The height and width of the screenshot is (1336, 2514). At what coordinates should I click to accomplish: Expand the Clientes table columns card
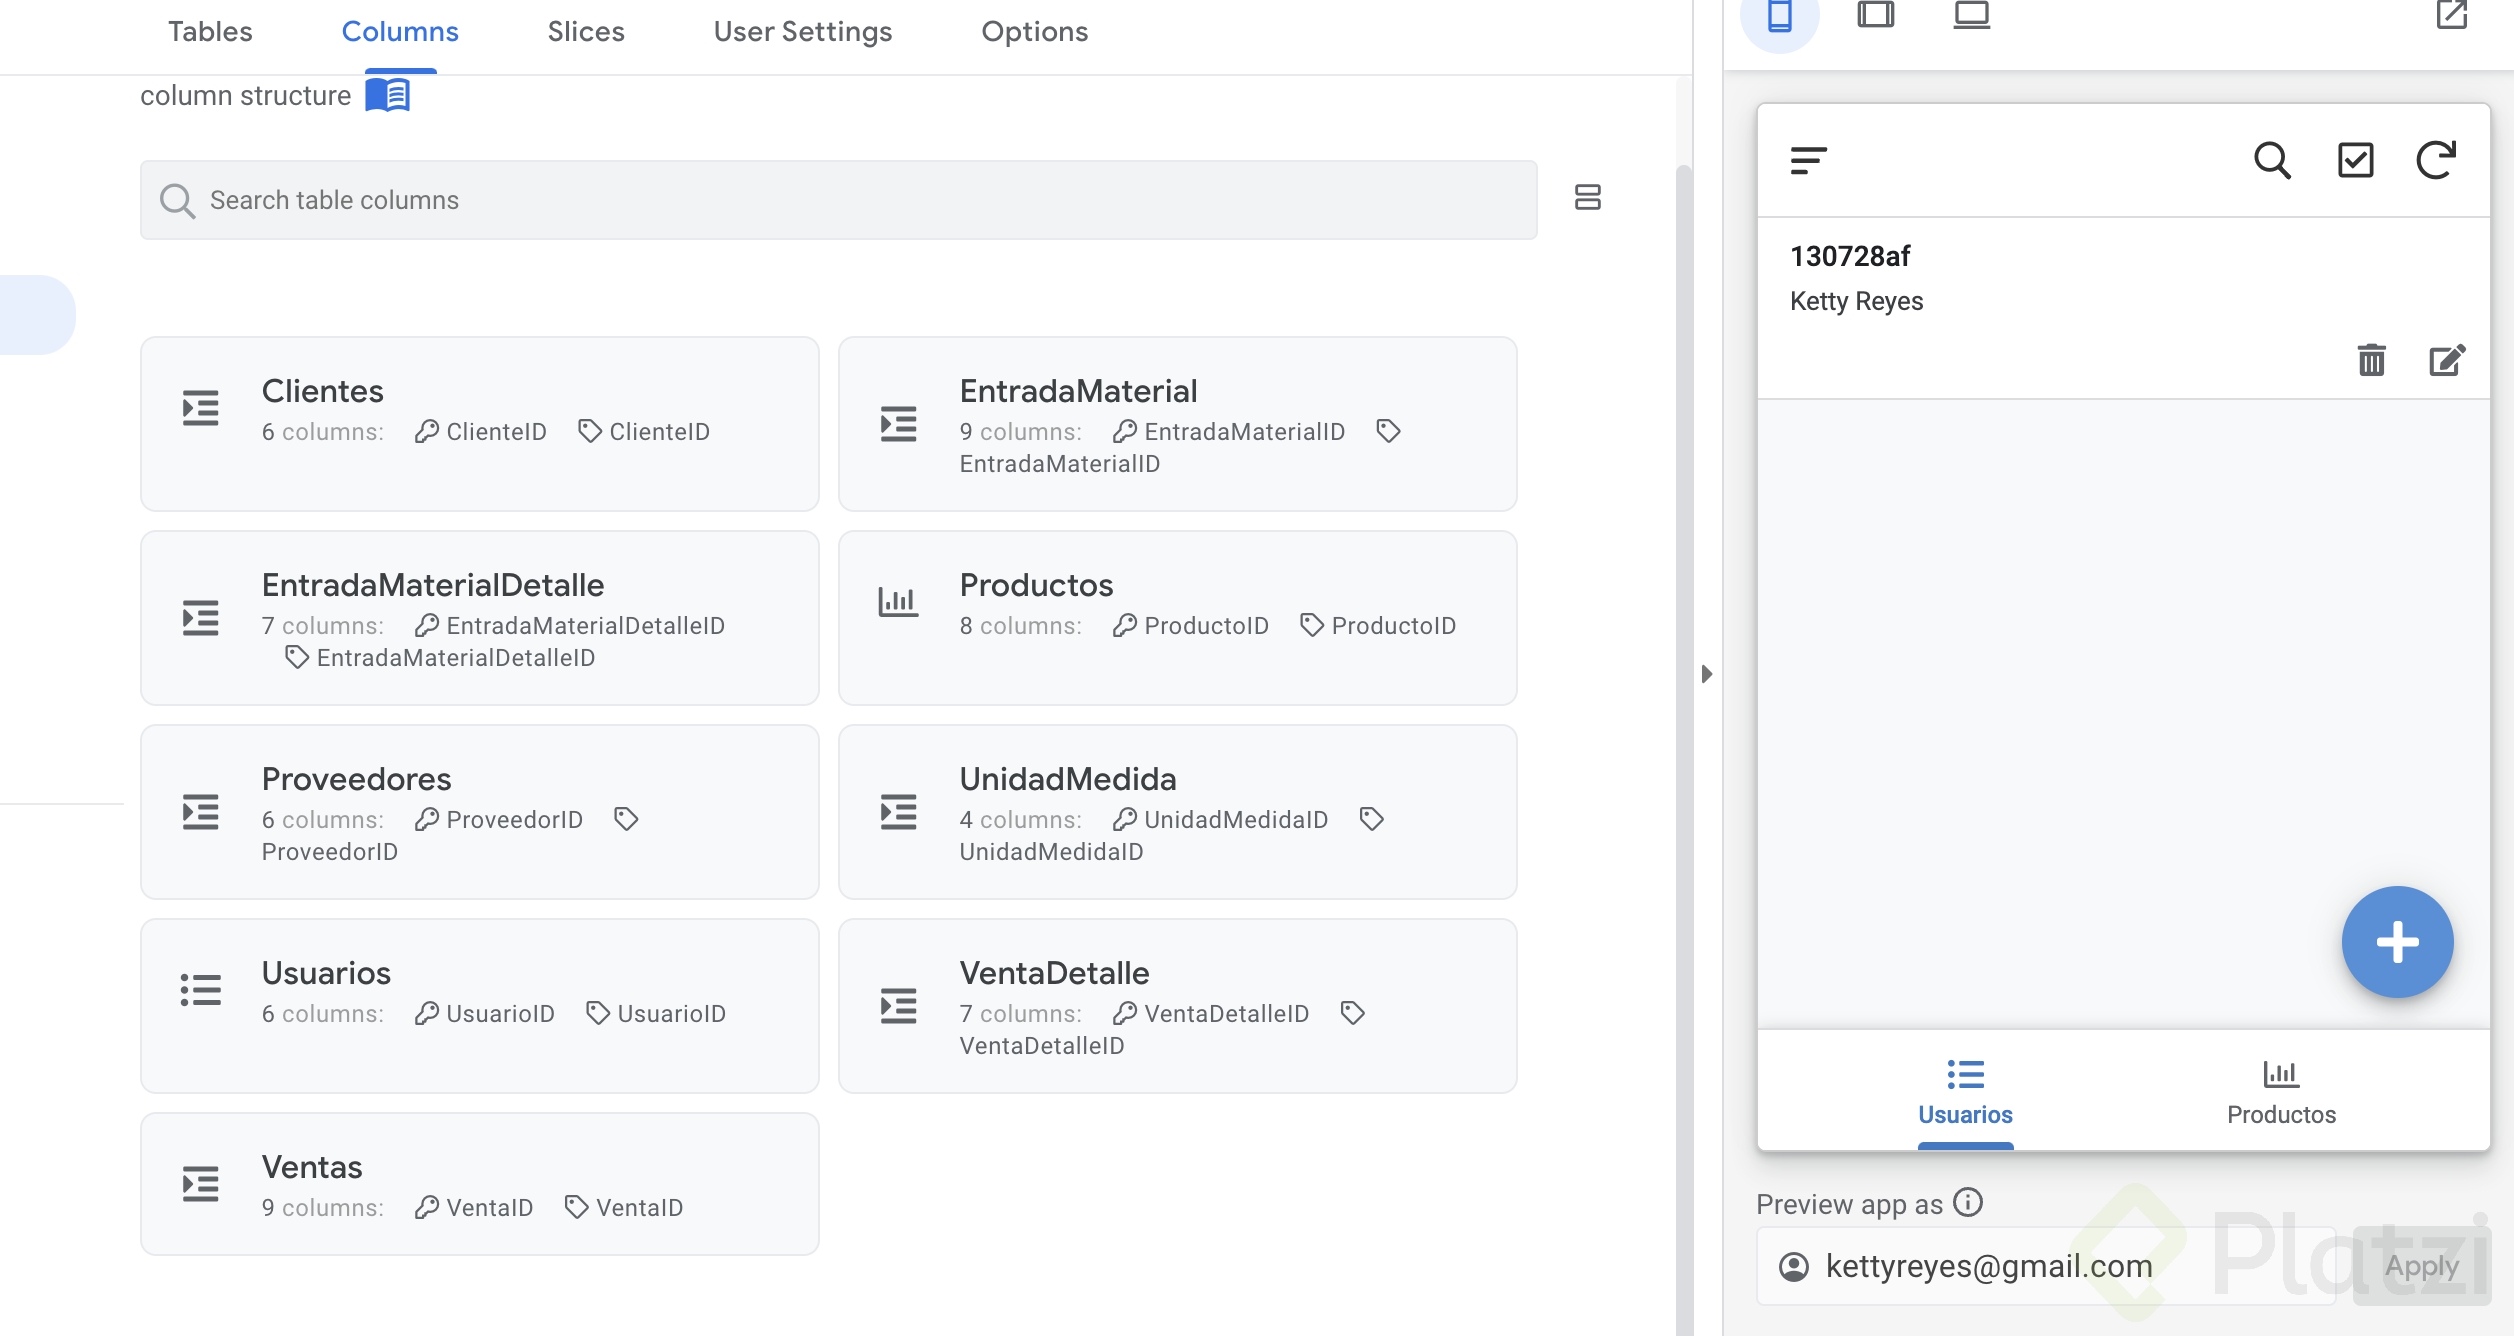point(479,424)
